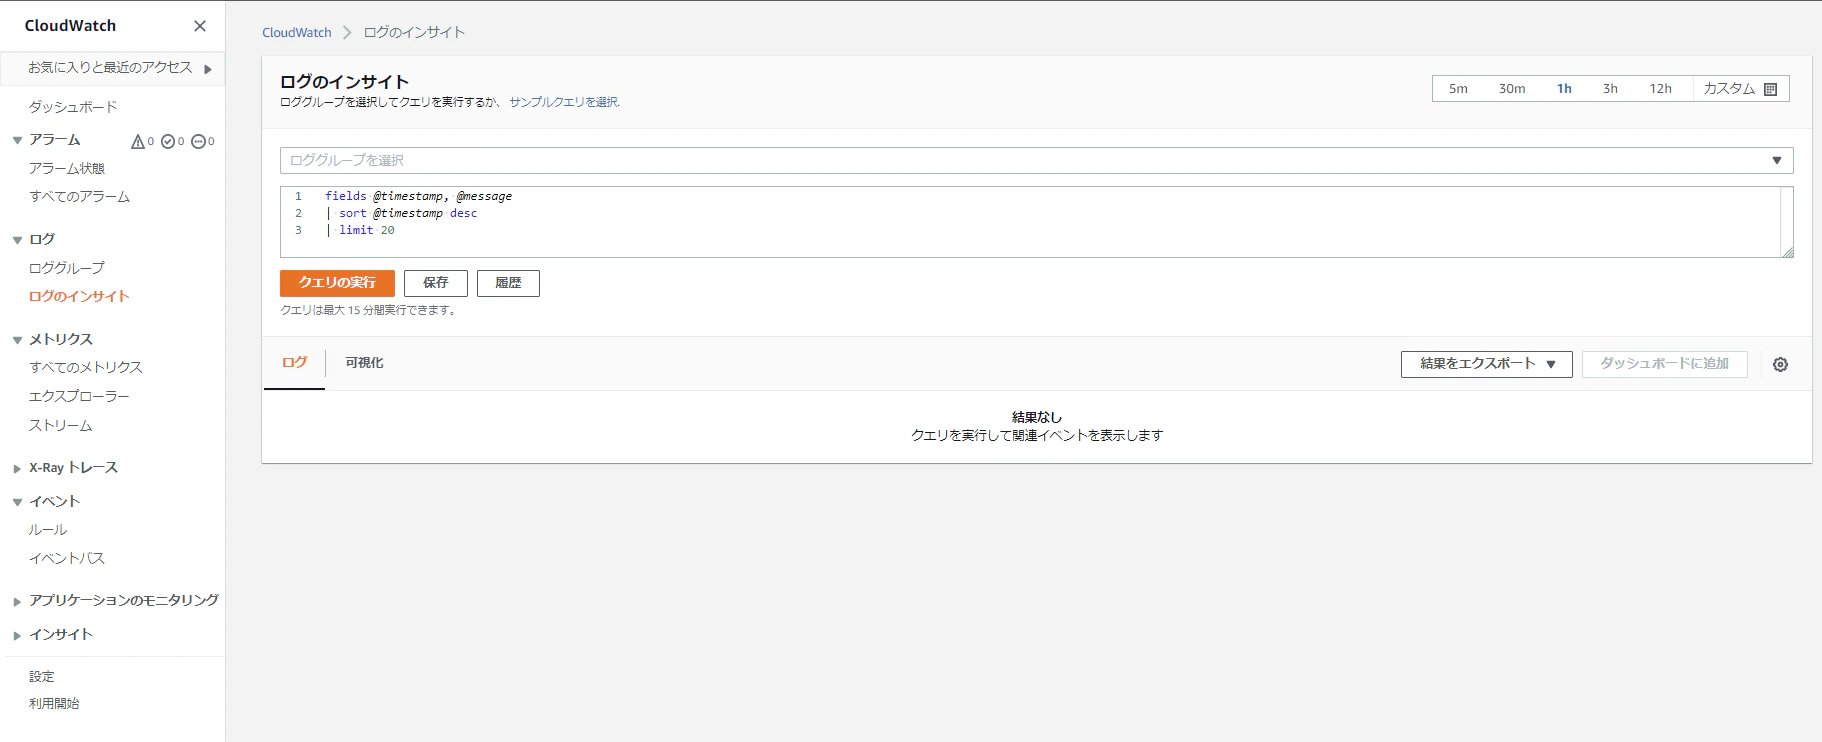This screenshot has height=742, width=1822.
Task: Open ルール under イベント
Action: point(48,530)
